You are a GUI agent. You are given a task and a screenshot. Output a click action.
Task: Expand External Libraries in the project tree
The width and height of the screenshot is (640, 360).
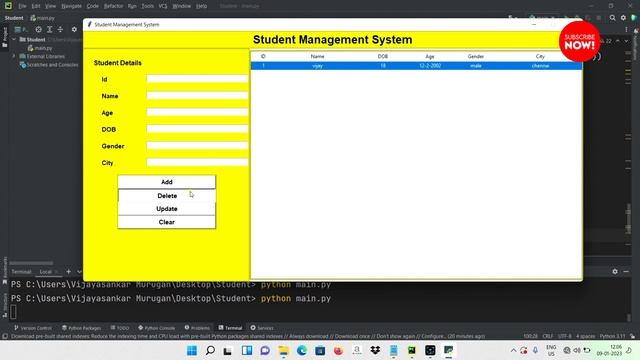pyautogui.click(x=14, y=56)
